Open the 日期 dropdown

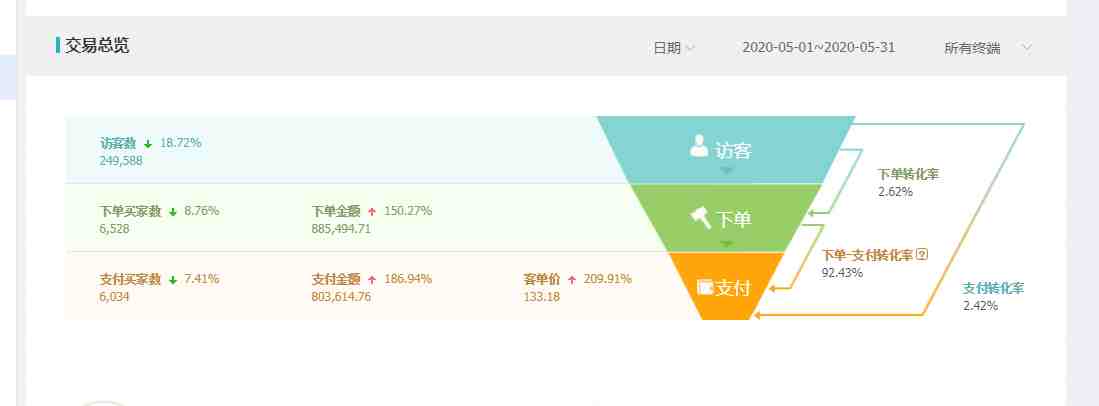pyautogui.click(x=674, y=47)
